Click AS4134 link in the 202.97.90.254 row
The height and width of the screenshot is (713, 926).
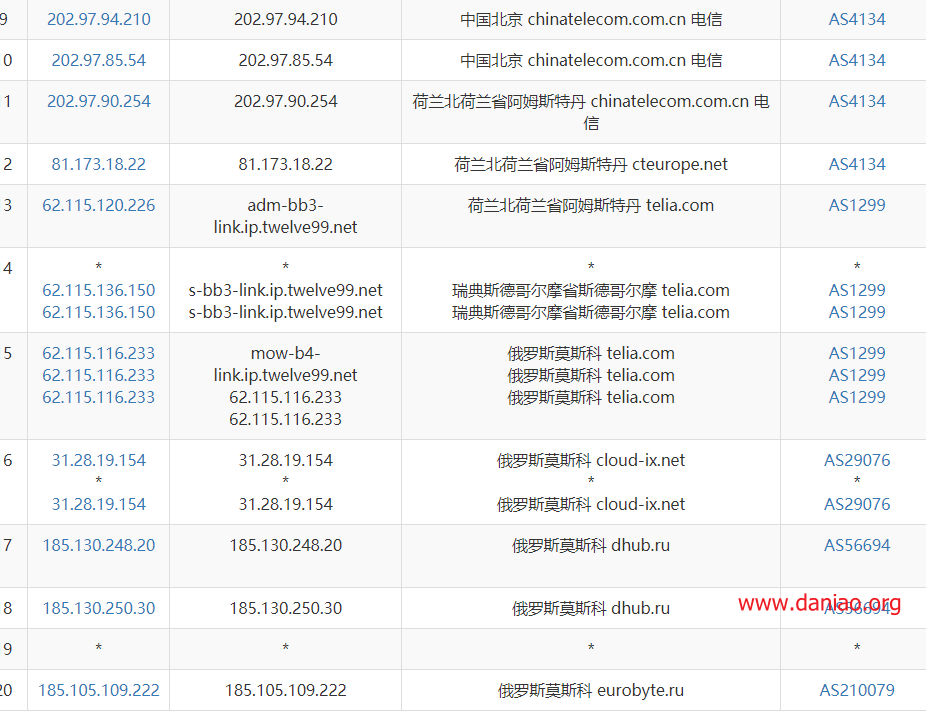pos(857,101)
